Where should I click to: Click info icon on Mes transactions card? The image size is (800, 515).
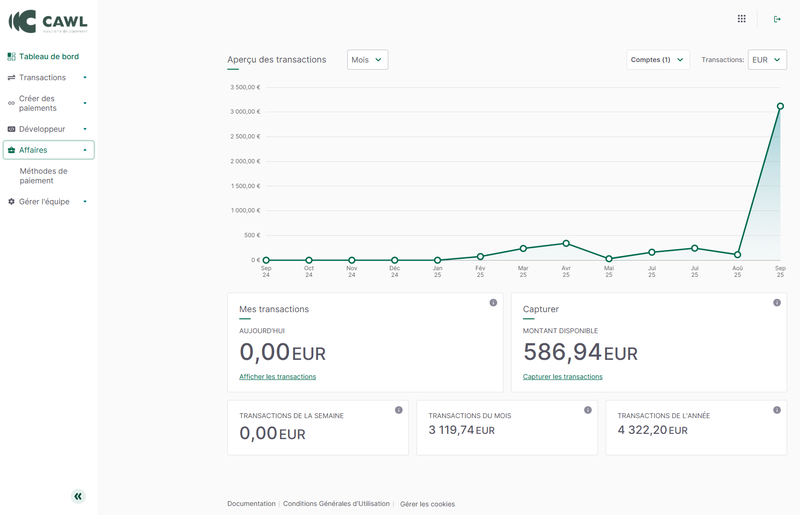pyautogui.click(x=493, y=303)
